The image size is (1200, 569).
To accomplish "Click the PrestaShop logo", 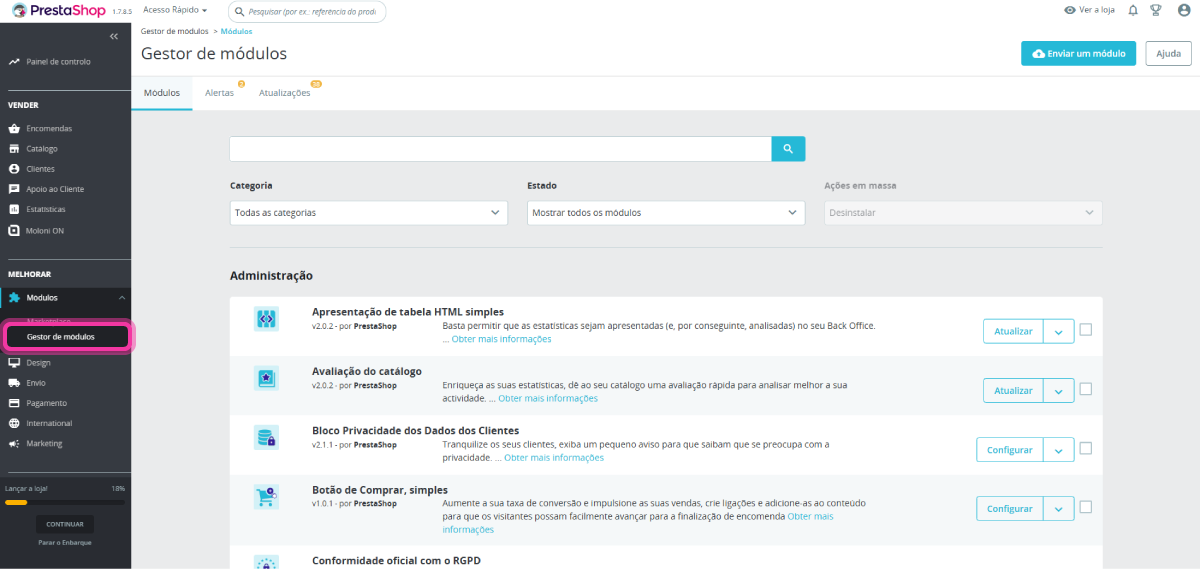I will tap(59, 10).
